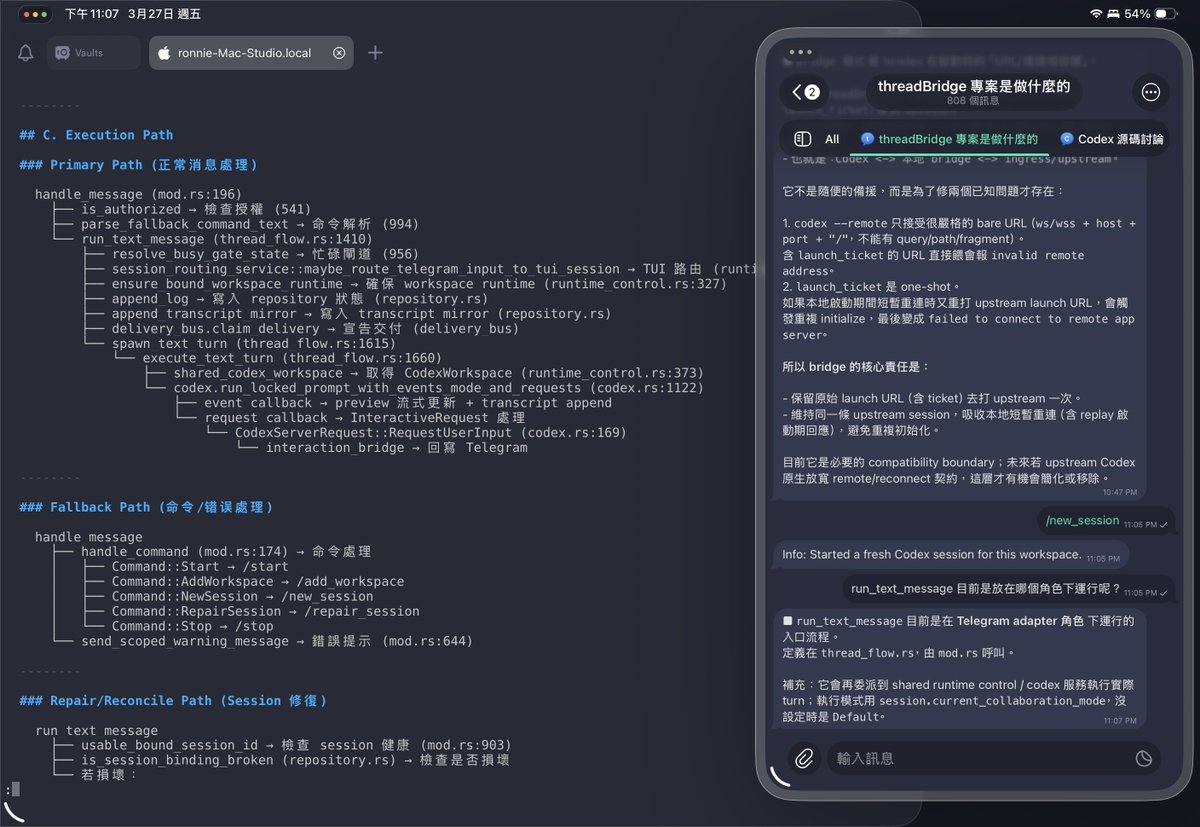Click the parse_fallback_command_text line
This screenshot has width=1200, height=827.
coord(250,224)
